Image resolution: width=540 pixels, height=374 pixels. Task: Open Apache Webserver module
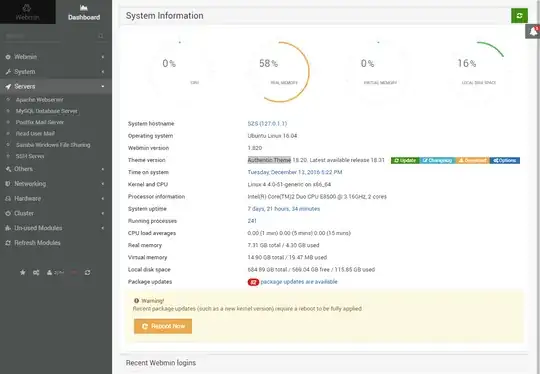(40, 100)
